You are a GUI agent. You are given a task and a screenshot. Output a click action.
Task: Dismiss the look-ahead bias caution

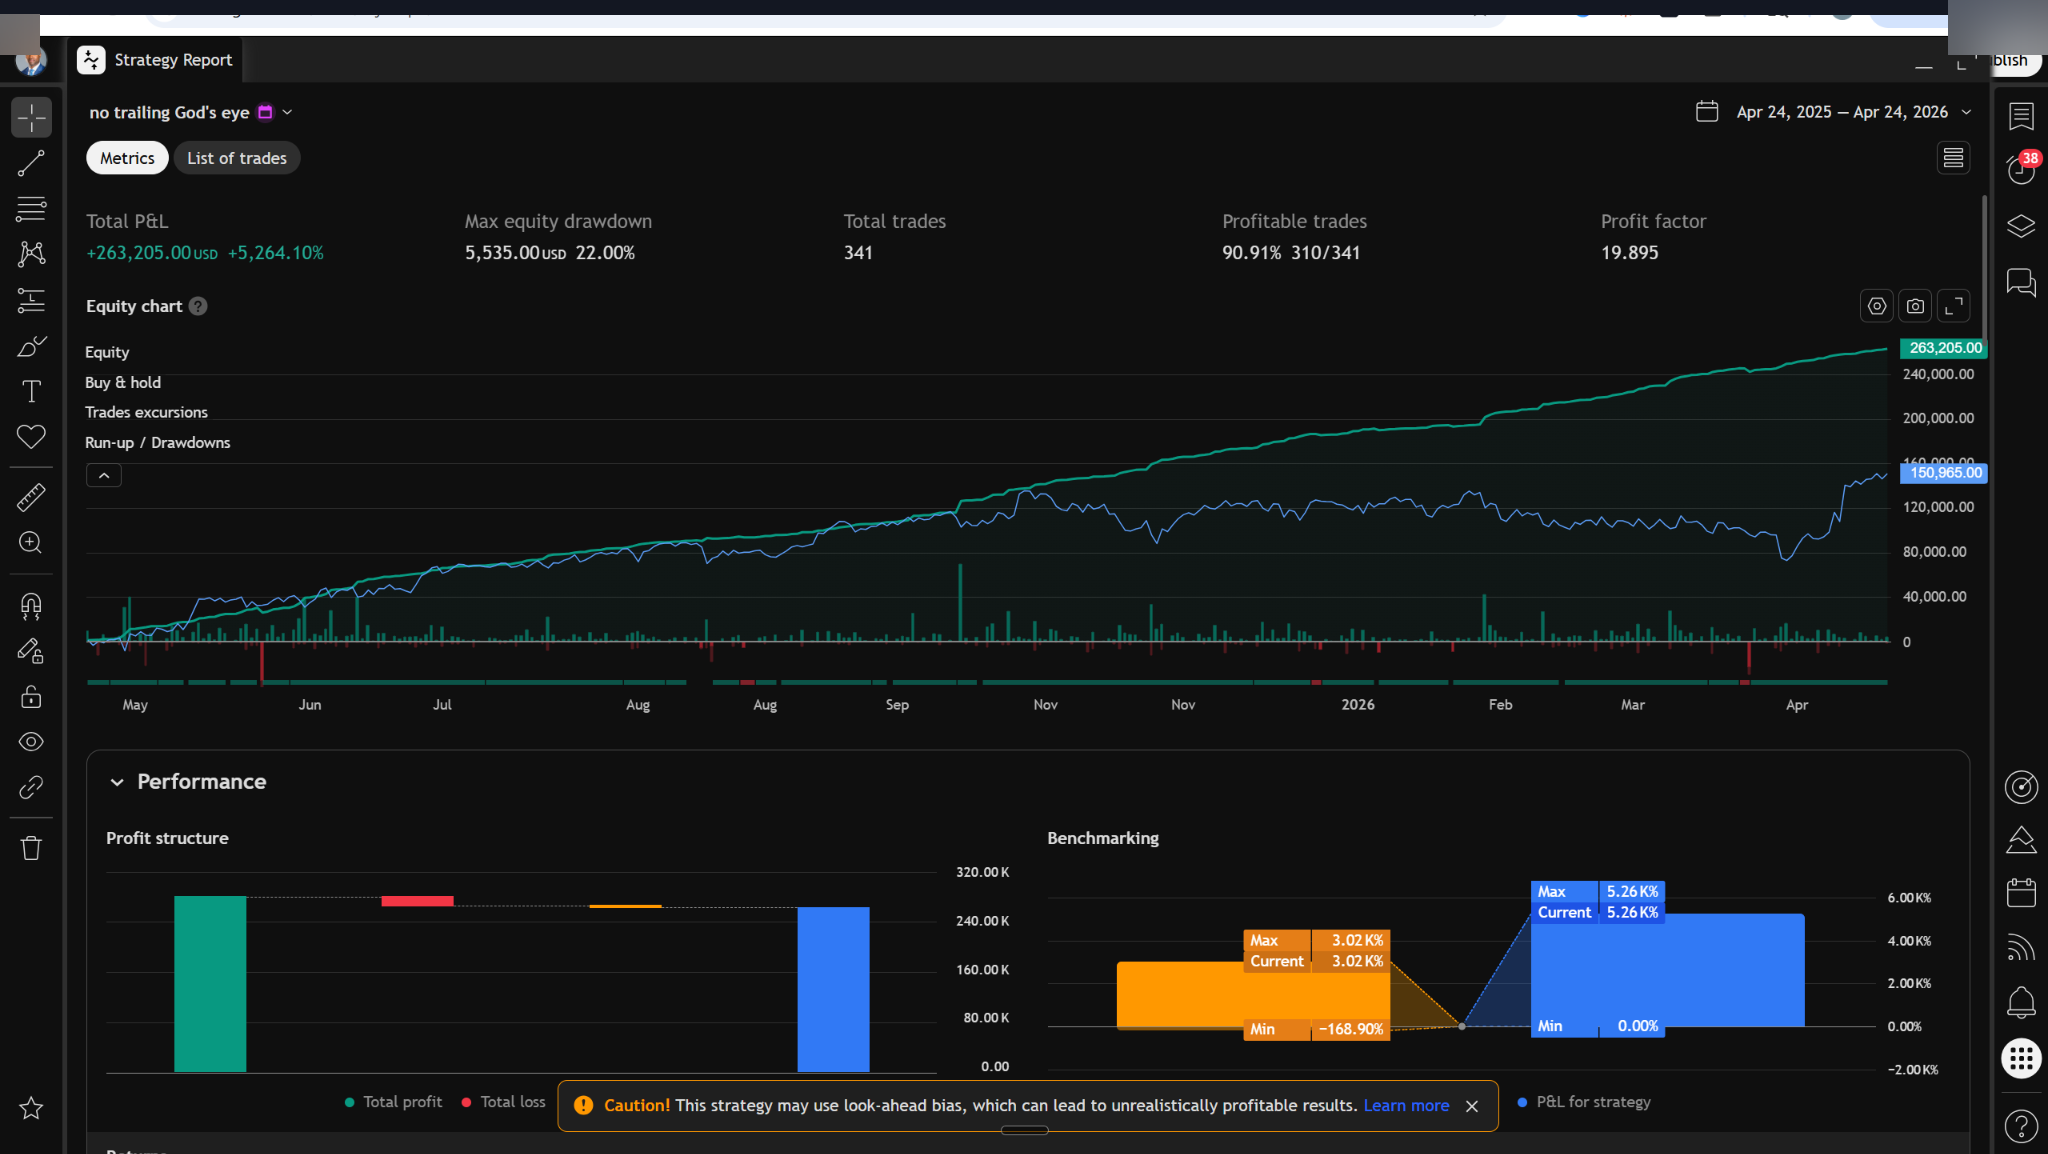click(x=1472, y=1106)
